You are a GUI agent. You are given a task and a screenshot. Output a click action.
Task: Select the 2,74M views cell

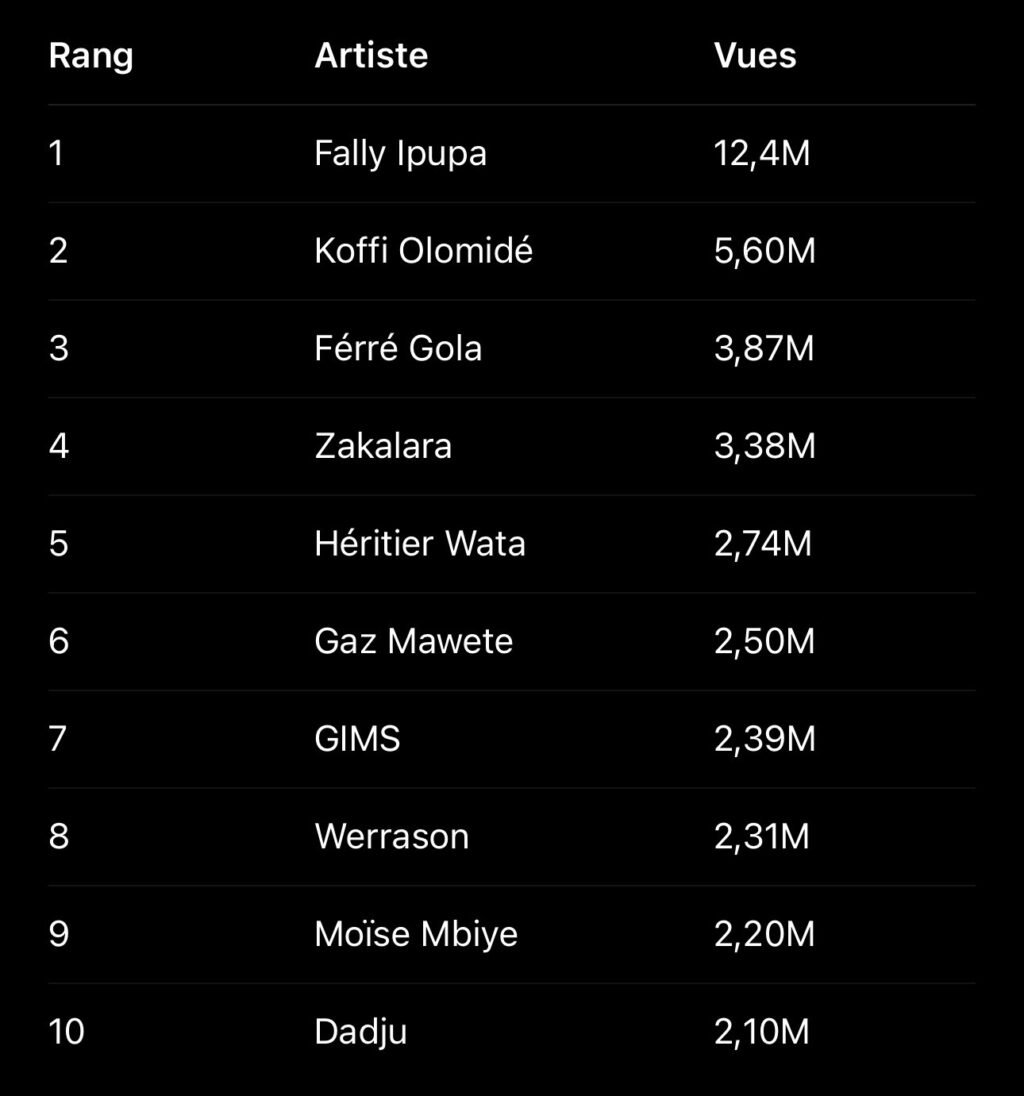coord(763,544)
